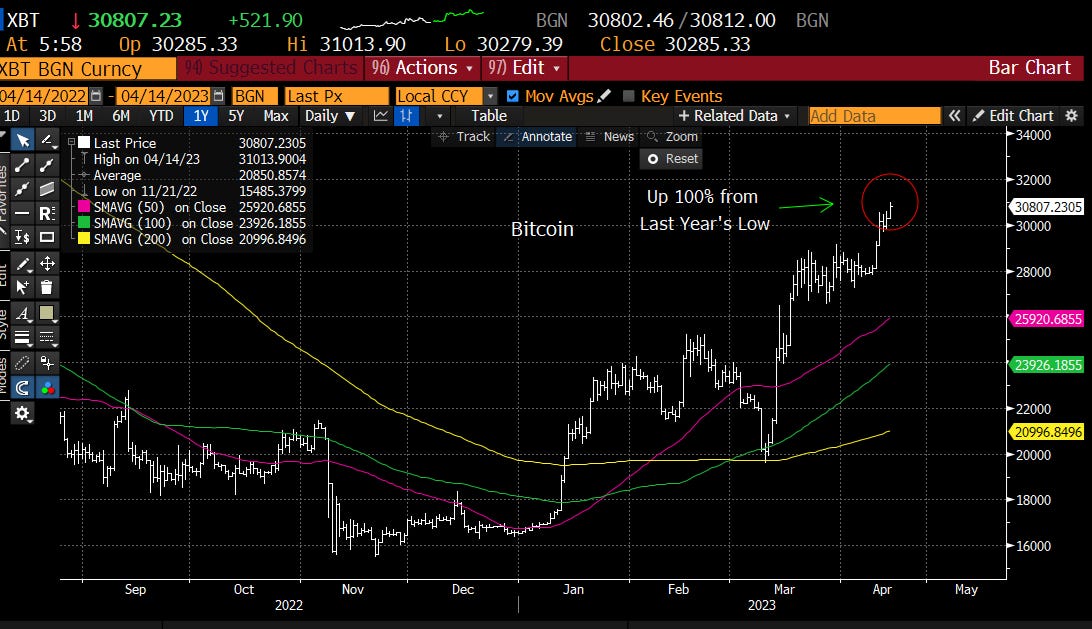This screenshot has width=1092, height=629.
Task: Expand chart type options arrow
Action: [439, 116]
